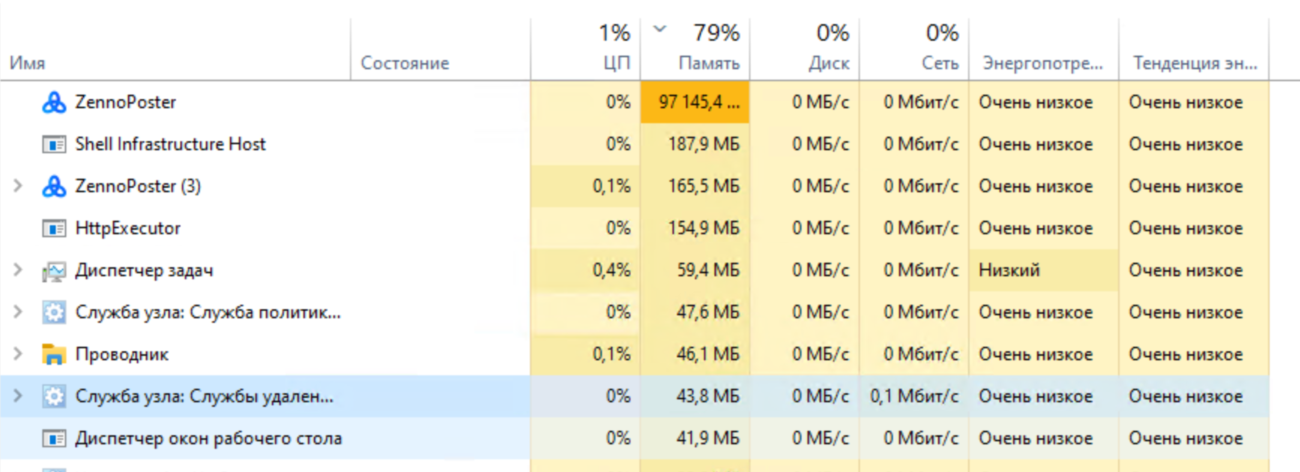Expand the Диспетчер задач process group

pos(16,270)
